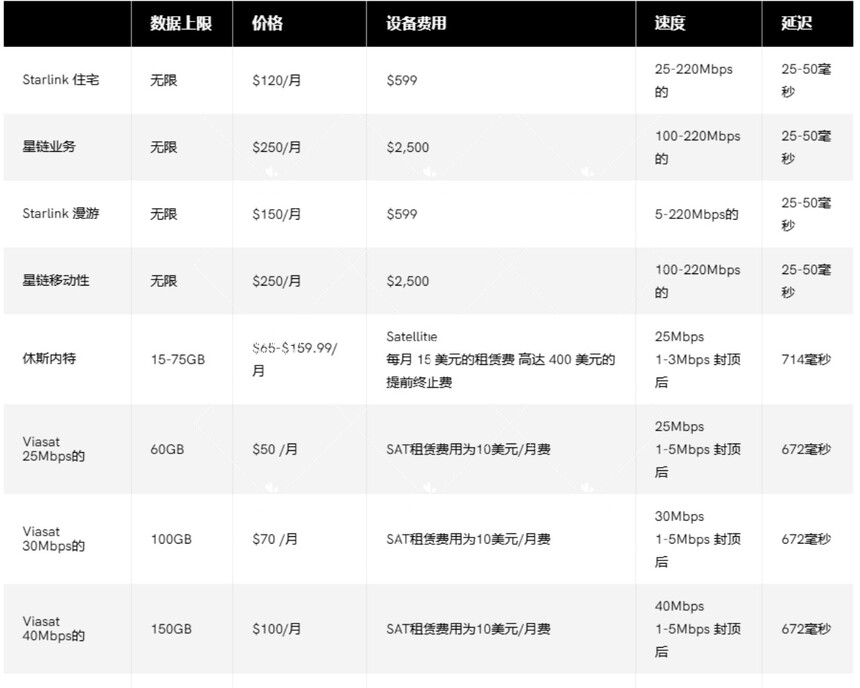The width and height of the screenshot is (860, 688).
Task: Click the "25Mbps 1-3Mbps 封顶后" speed cell
Action: tap(697, 360)
